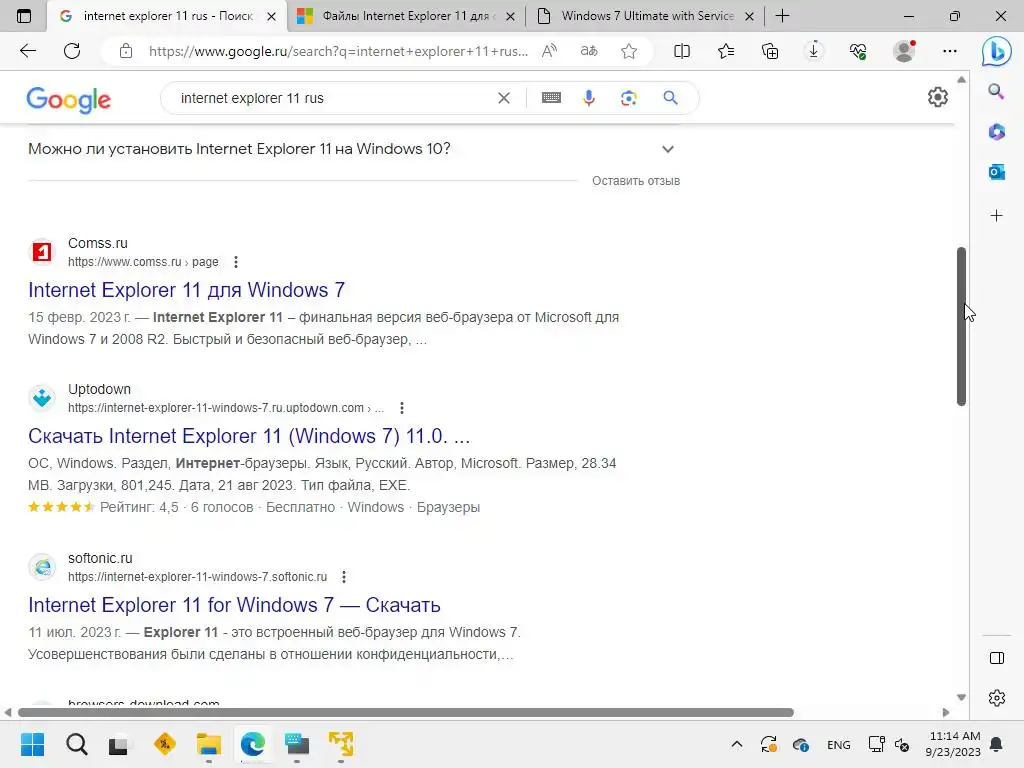This screenshot has width=1024, height=768.
Task: Open File Explorer from taskbar
Action: coord(209,744)
